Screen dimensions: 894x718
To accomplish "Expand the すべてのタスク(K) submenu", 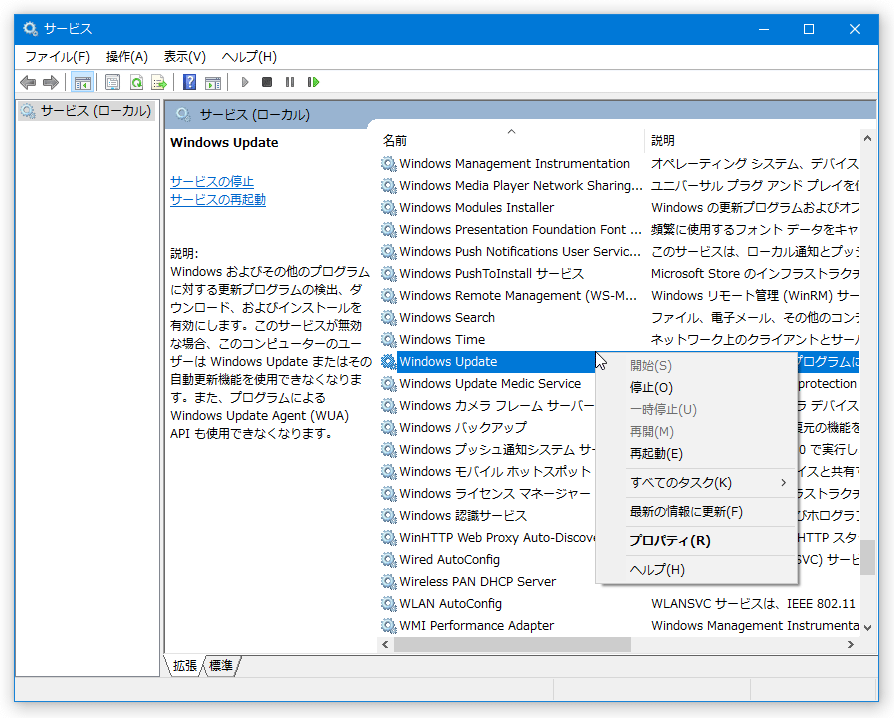I will [696, 483].
